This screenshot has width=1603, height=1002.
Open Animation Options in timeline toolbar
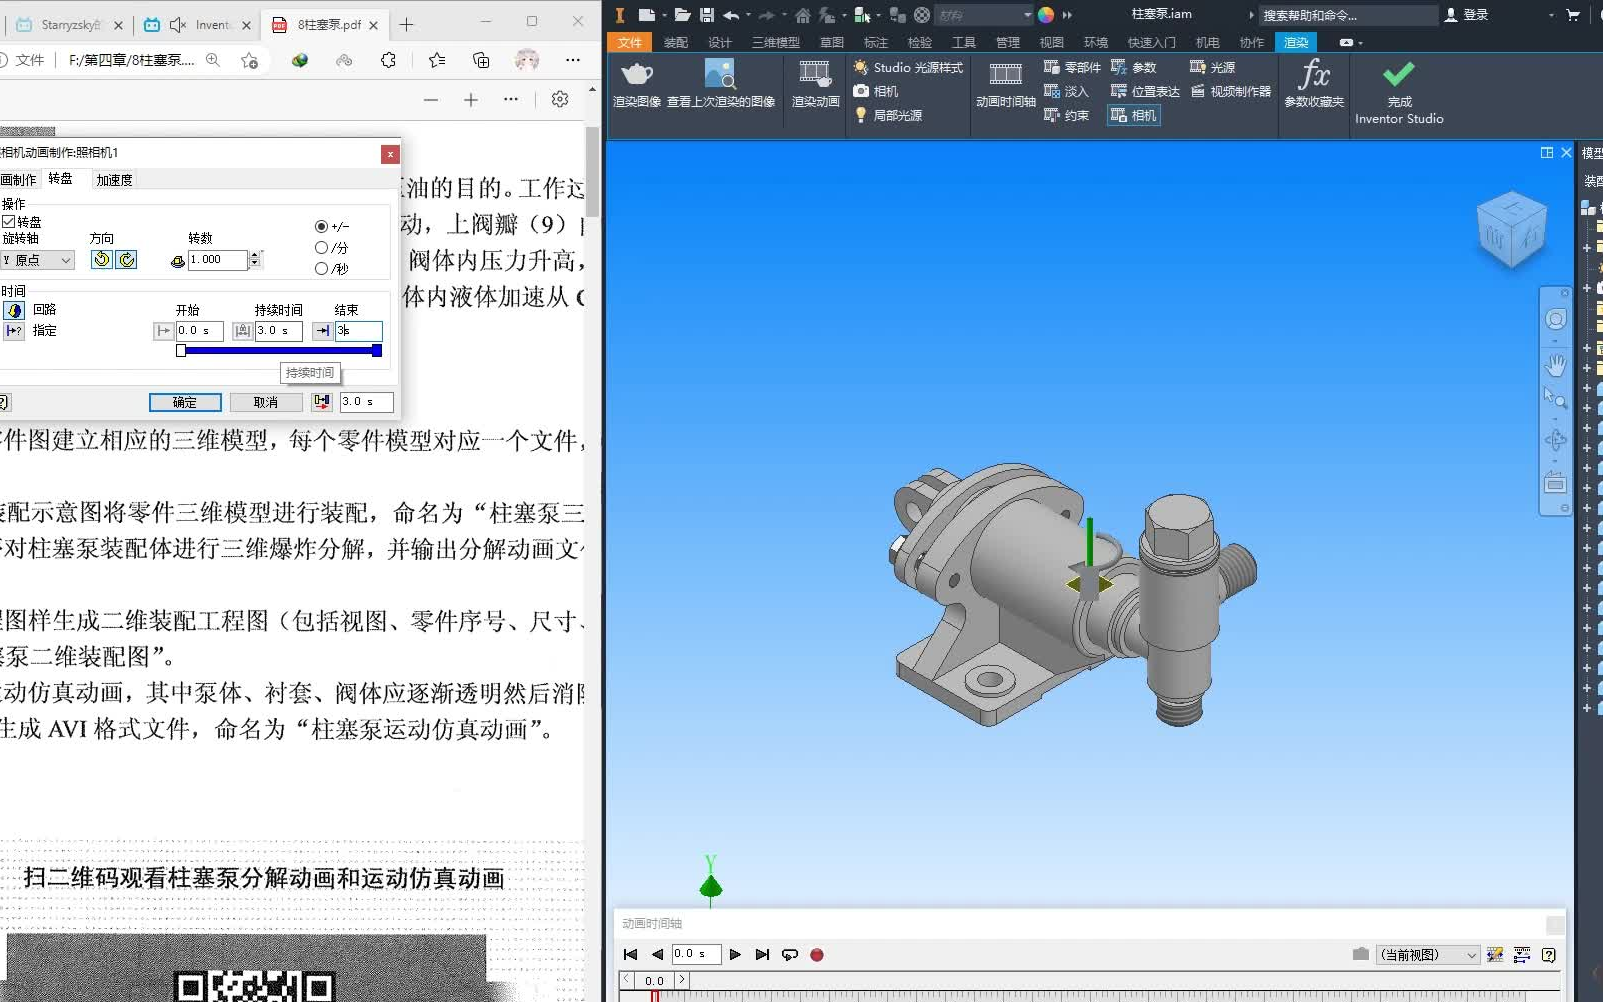pyautogui.click(x=1495, y=955)
